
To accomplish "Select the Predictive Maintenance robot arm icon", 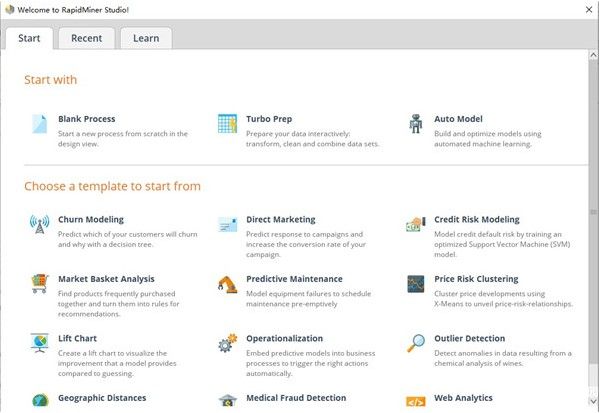I will [227, 285].
